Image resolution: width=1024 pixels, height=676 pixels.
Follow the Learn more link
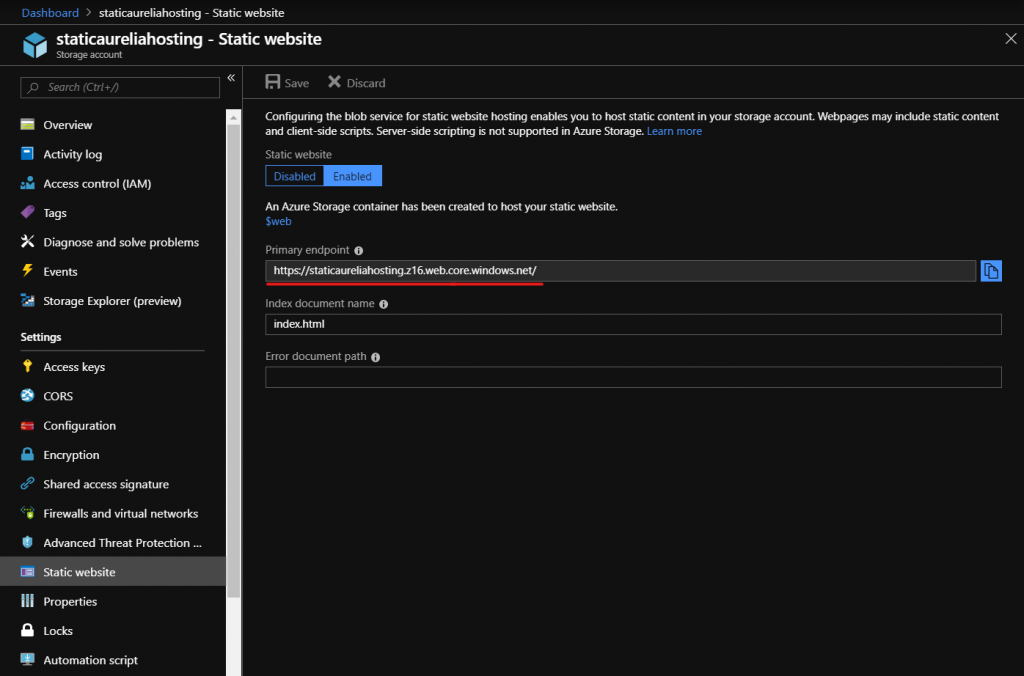(674, 131)
